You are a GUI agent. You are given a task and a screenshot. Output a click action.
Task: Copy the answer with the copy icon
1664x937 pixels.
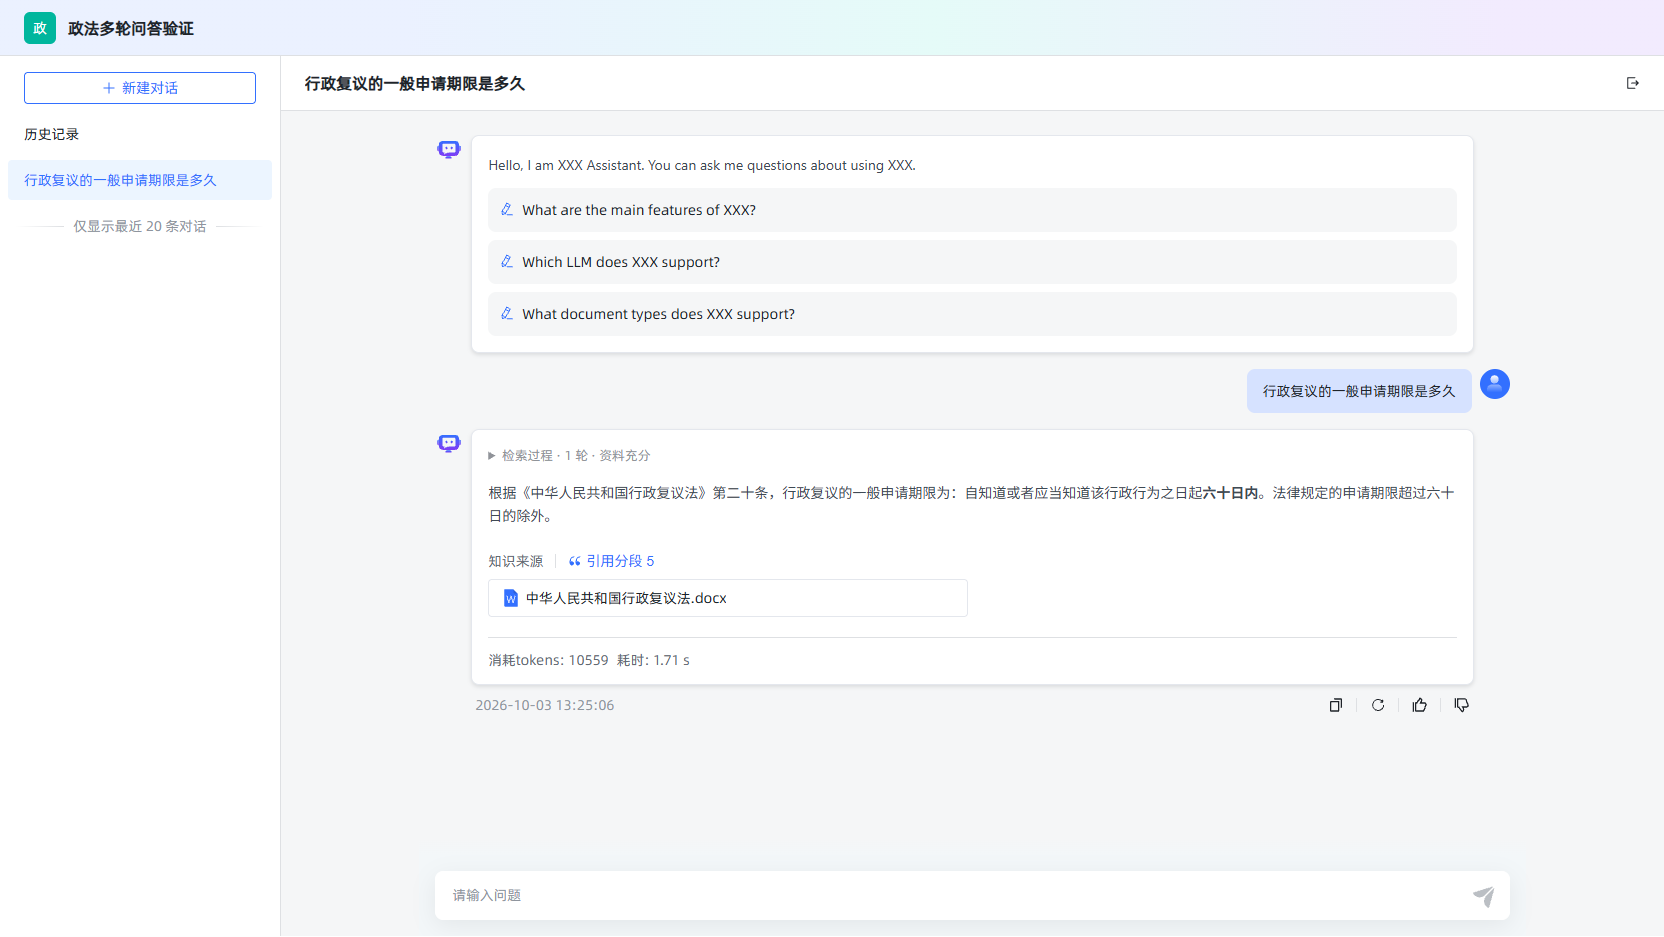(1335, 705)
